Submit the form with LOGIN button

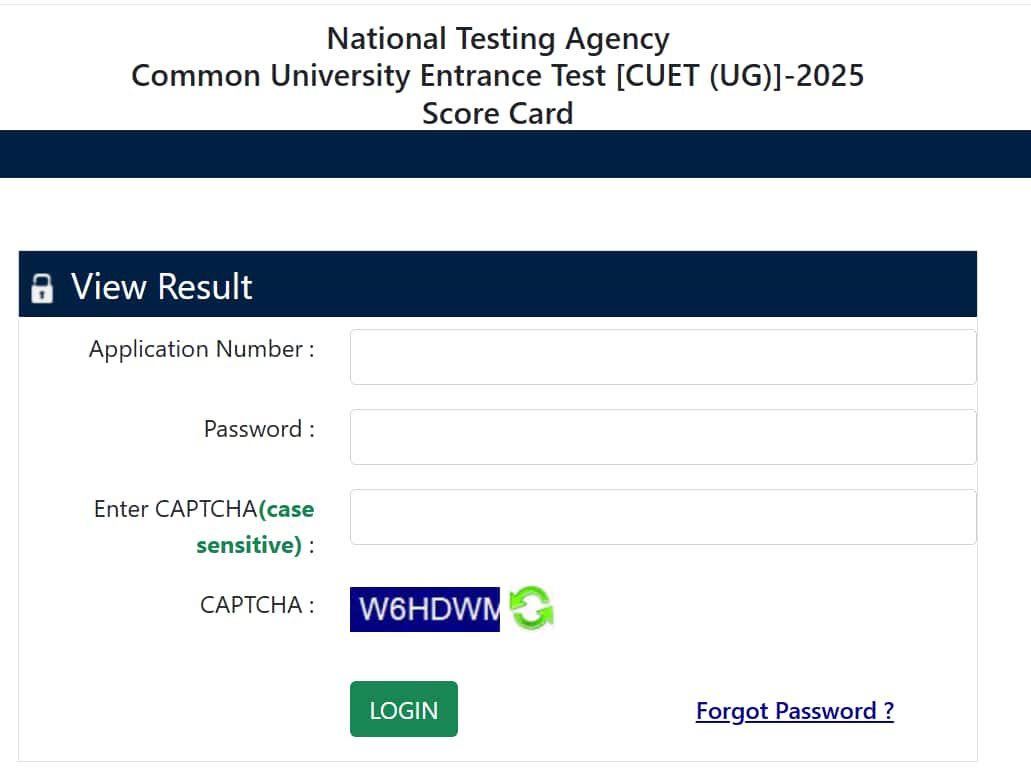tap(404, 709)
